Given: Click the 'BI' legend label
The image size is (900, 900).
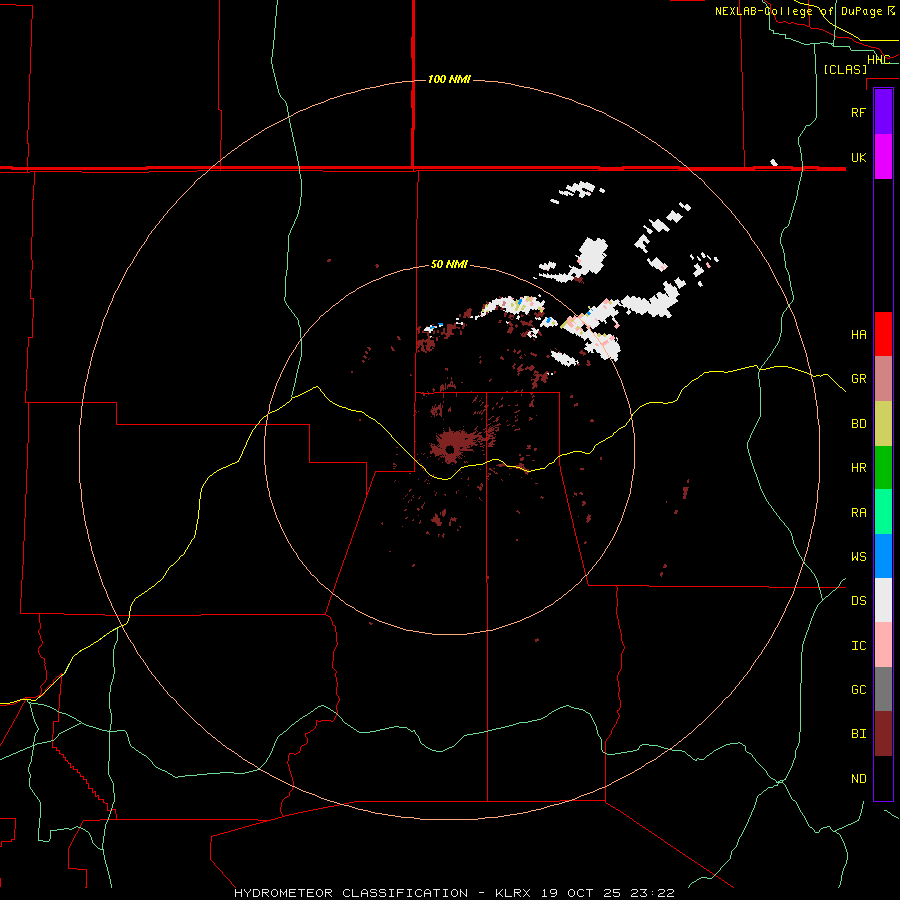Looking at the screenshot, I should 858,734.
